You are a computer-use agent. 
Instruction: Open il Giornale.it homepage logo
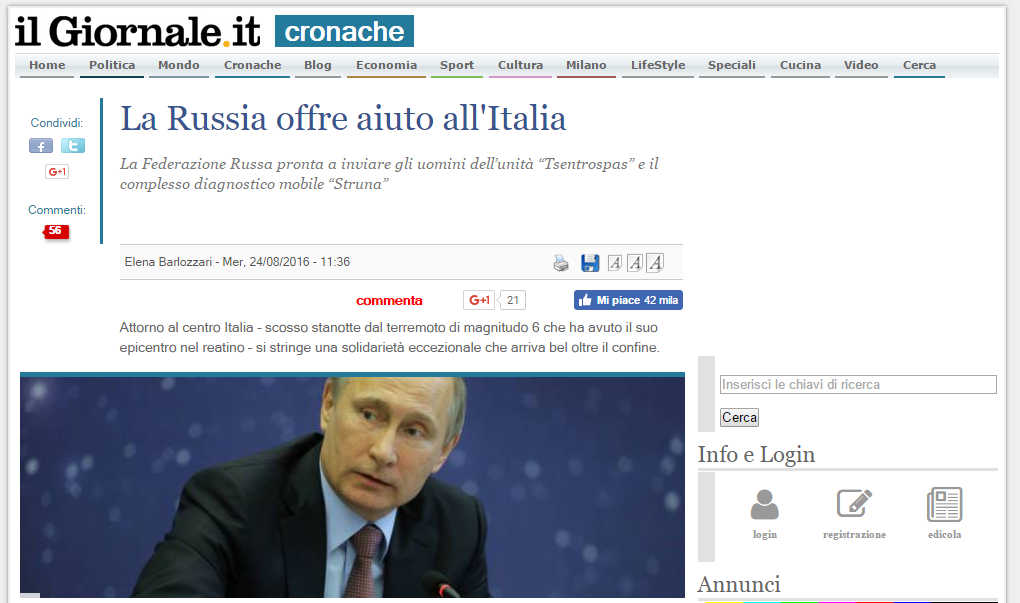(x=137, y=31)
